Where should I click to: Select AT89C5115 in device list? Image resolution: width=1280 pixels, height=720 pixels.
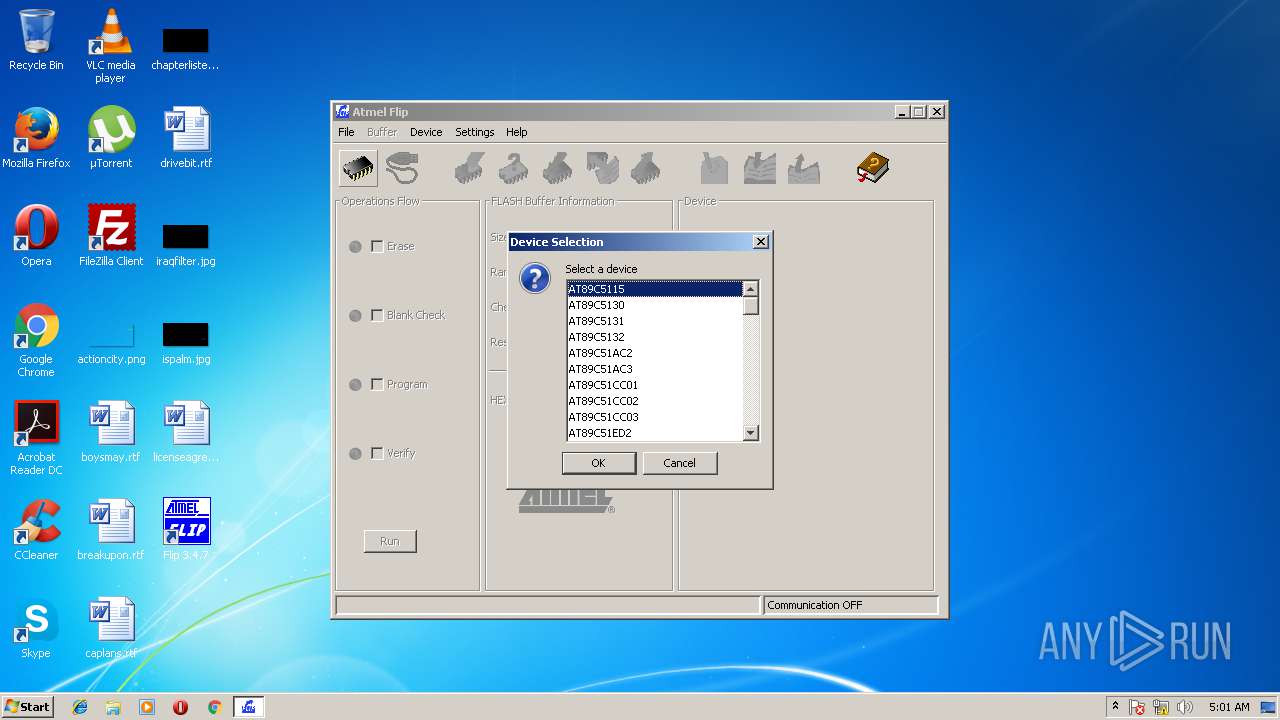coord(655,289)
